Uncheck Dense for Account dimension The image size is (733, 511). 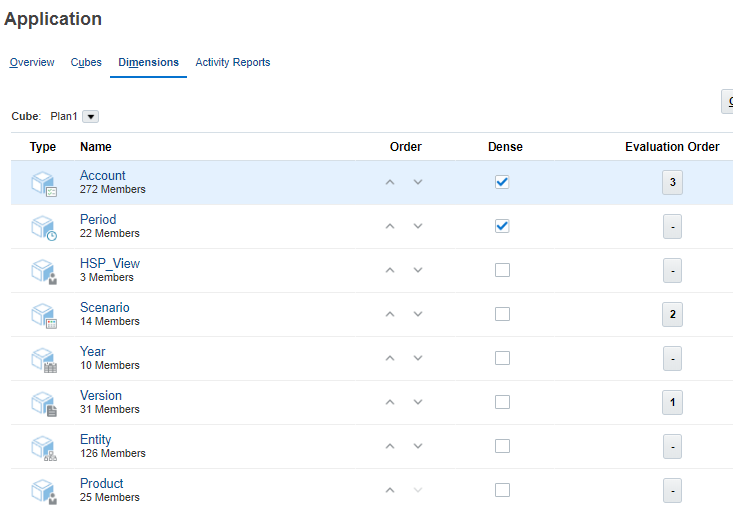[x=502, y=182]
